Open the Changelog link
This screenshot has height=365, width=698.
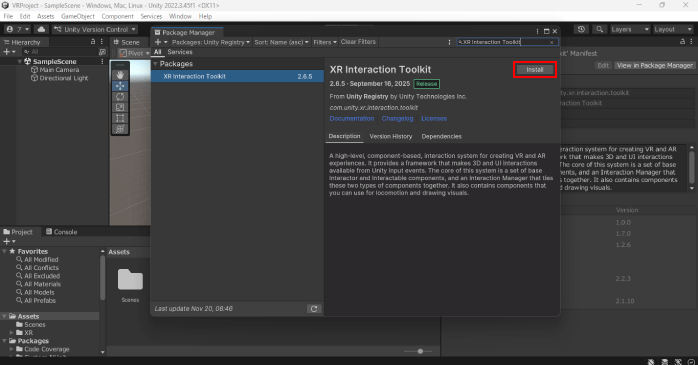398,118
